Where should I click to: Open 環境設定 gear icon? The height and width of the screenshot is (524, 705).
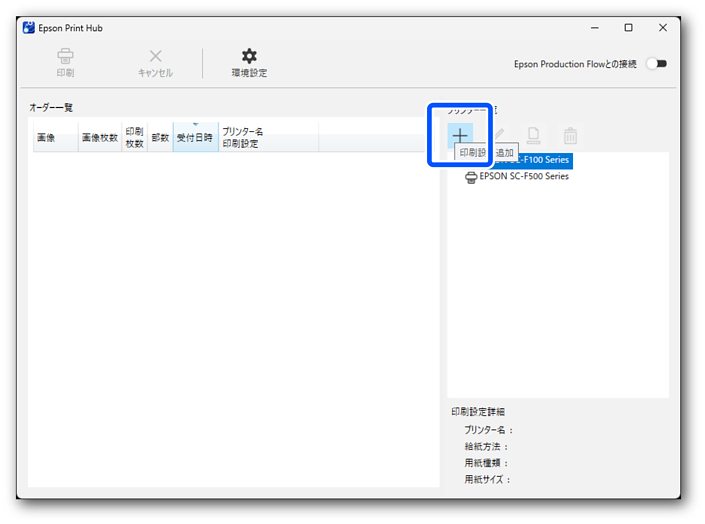[x=249, y=57]
